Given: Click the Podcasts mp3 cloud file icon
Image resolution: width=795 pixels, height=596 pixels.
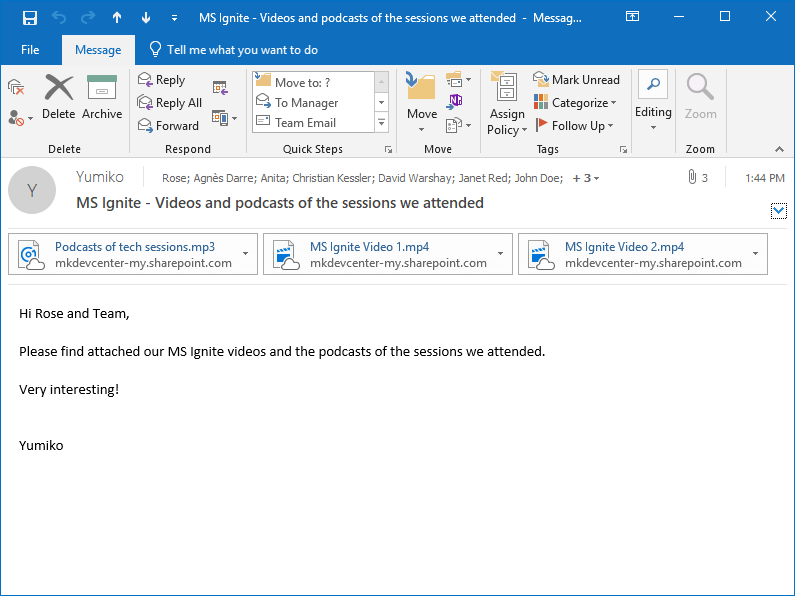Looking at the screenshot, I should (31, 255).
